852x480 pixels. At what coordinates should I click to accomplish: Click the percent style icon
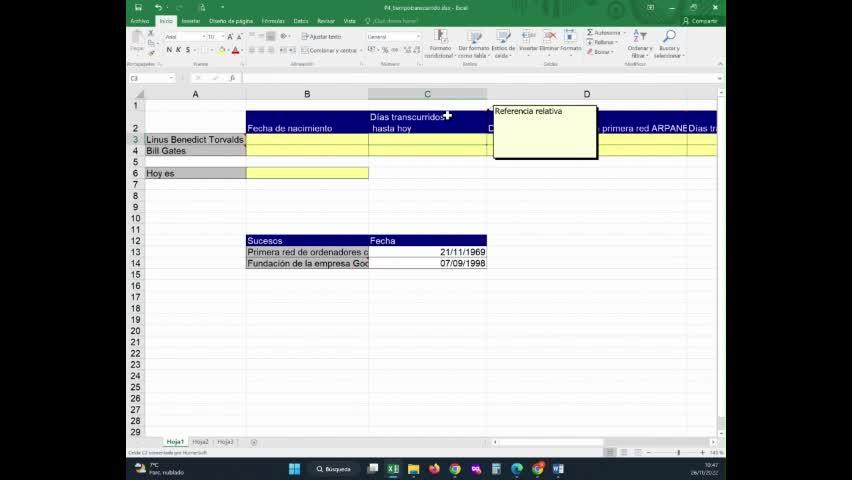[x=385, y=50]
